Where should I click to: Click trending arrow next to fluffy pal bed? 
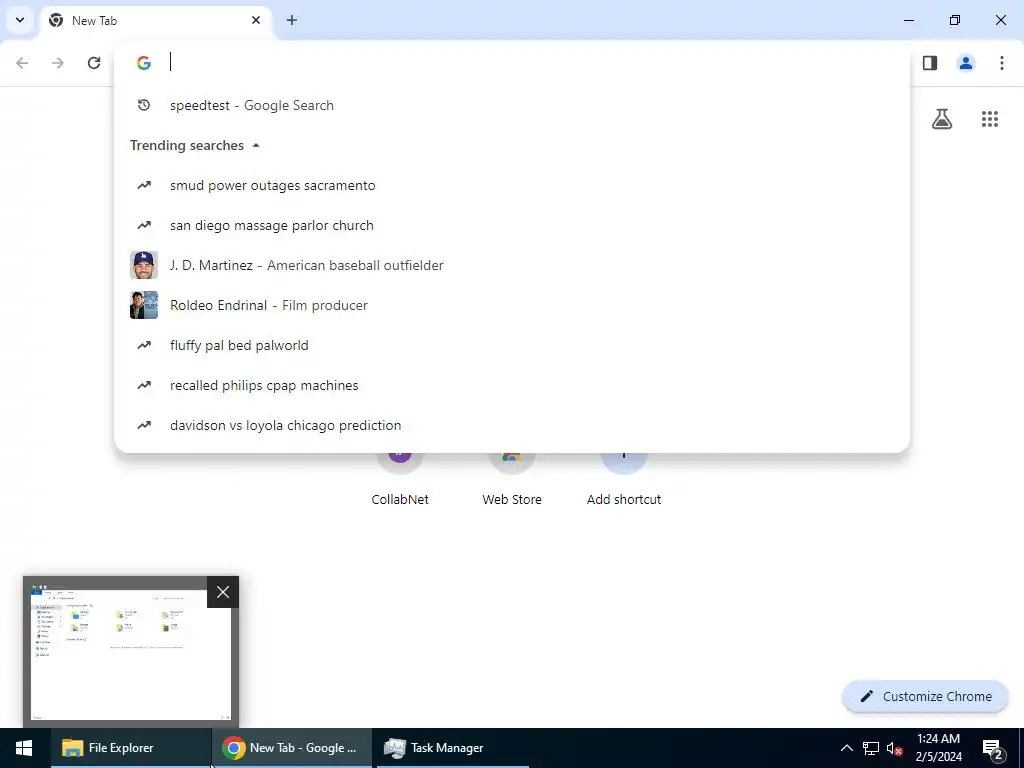click(144, 345)
